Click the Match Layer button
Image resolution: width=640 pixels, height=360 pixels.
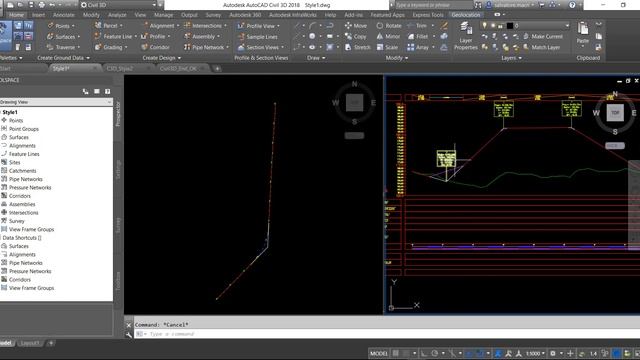point(541,47)
